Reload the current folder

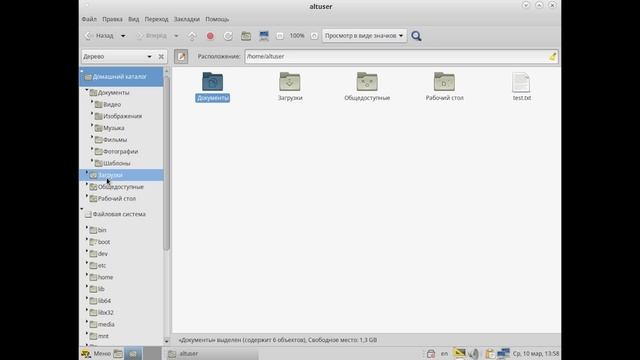coord(228,36)
